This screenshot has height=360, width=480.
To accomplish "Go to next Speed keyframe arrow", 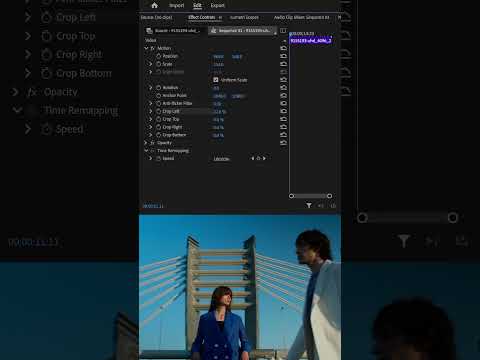I will pos(264,158).
